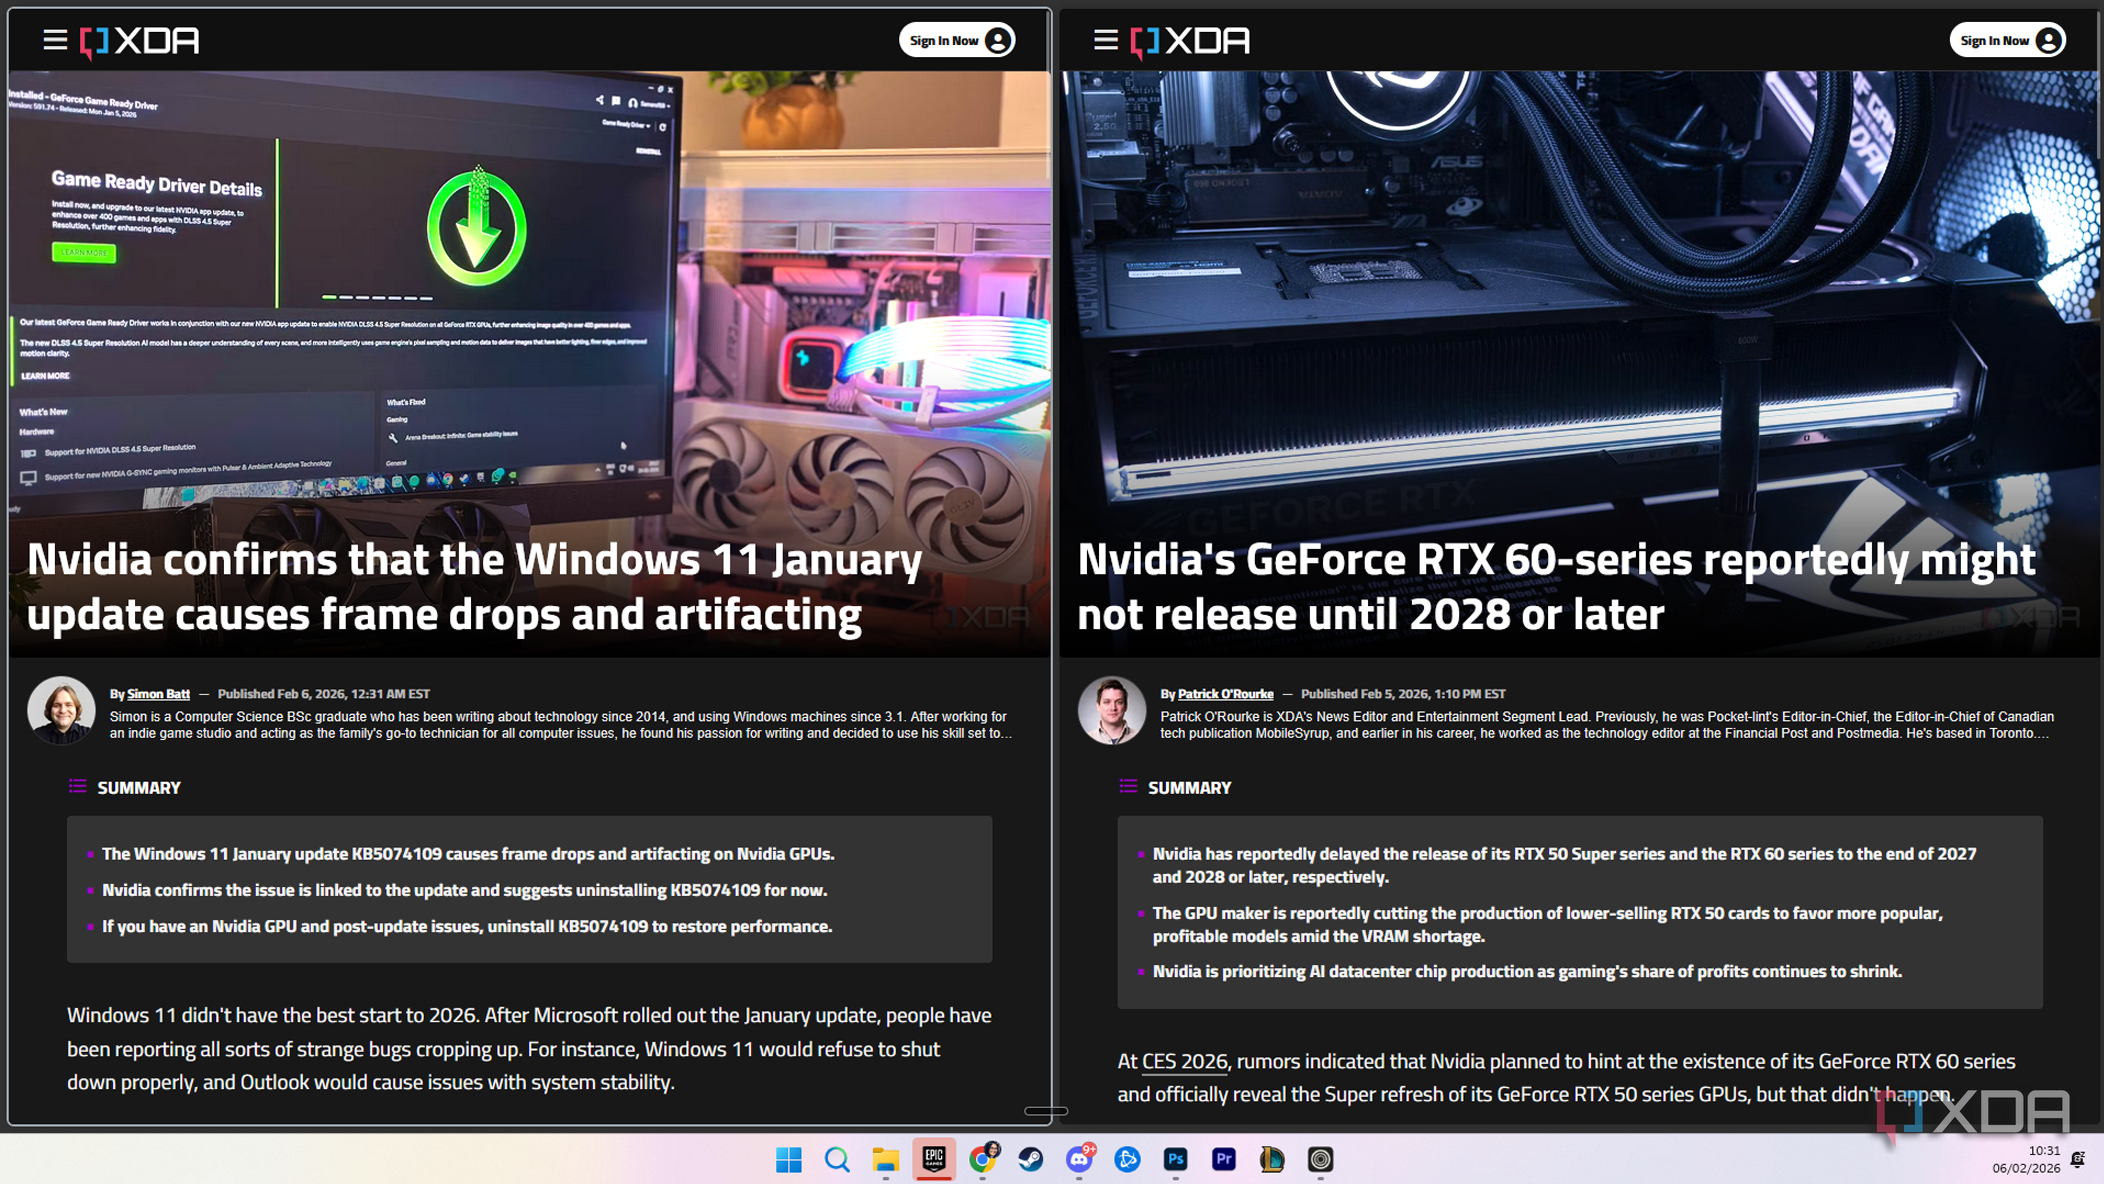This screenshot has width=2104, height=1184.
Task: Open Premiere Pro from the taskbar
Action: pos(1223,1159)
